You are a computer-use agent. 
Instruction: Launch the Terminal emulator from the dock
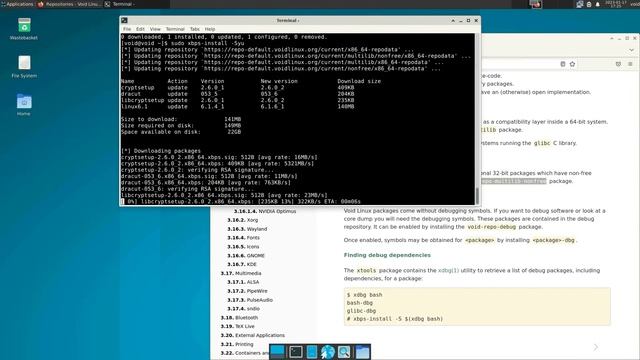(x=296, y=352)
